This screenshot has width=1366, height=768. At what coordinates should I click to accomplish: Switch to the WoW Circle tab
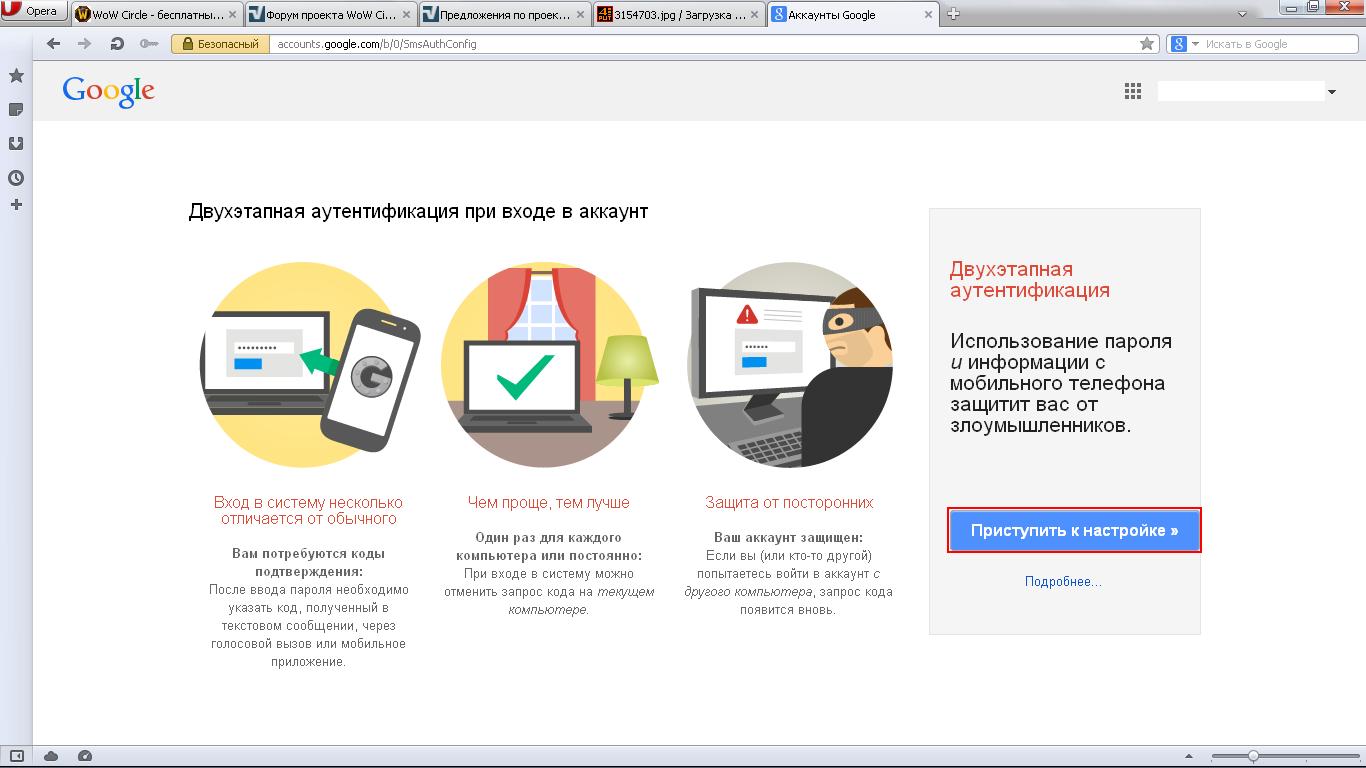click(x=157, y=14)
